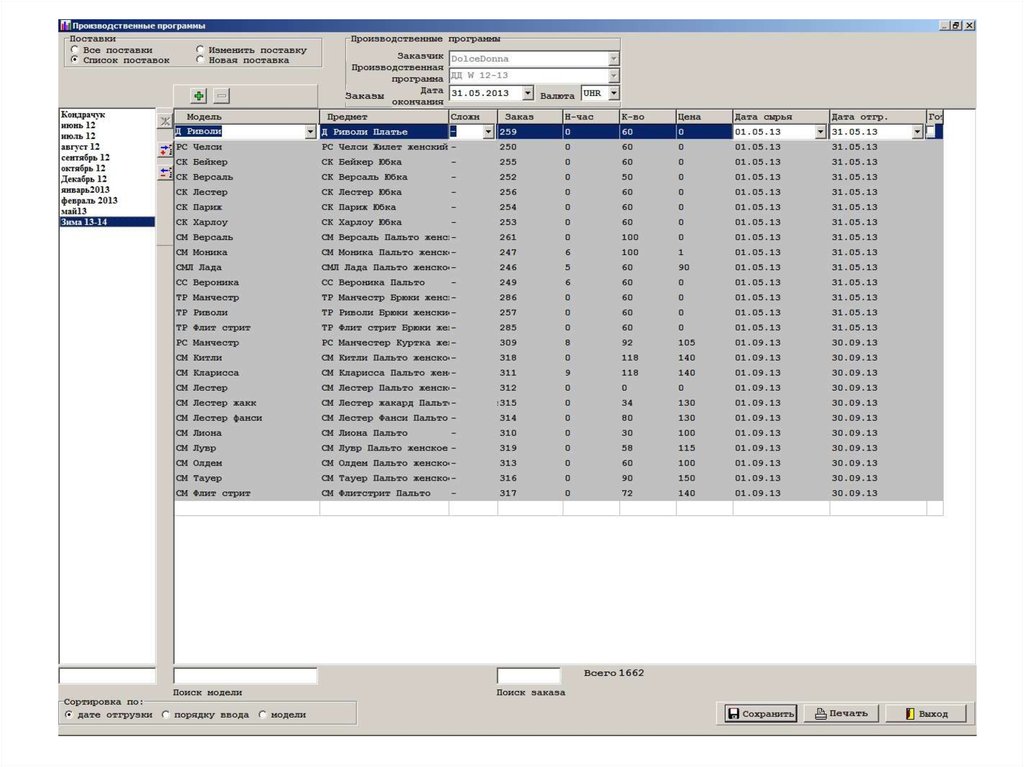Click the 'Печать' print button
The height and width of the screenshot is (767, 1024).
[x=842, y=713]
